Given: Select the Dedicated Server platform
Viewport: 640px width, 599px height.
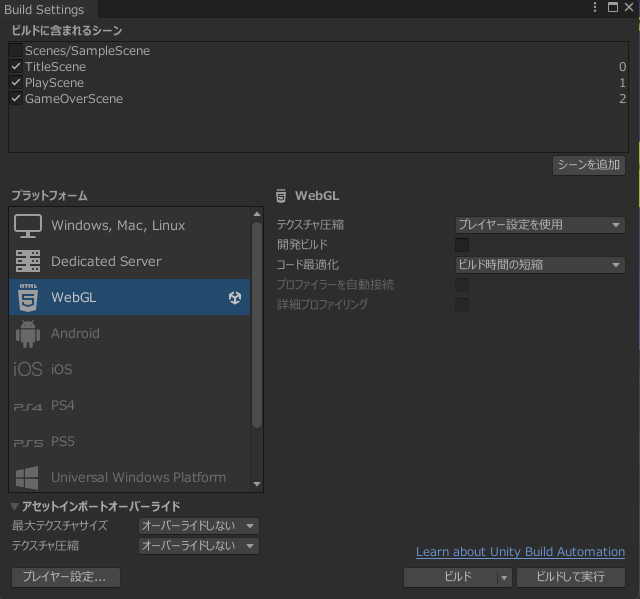Looking at the screenshot, I should [x=129, y=261].
